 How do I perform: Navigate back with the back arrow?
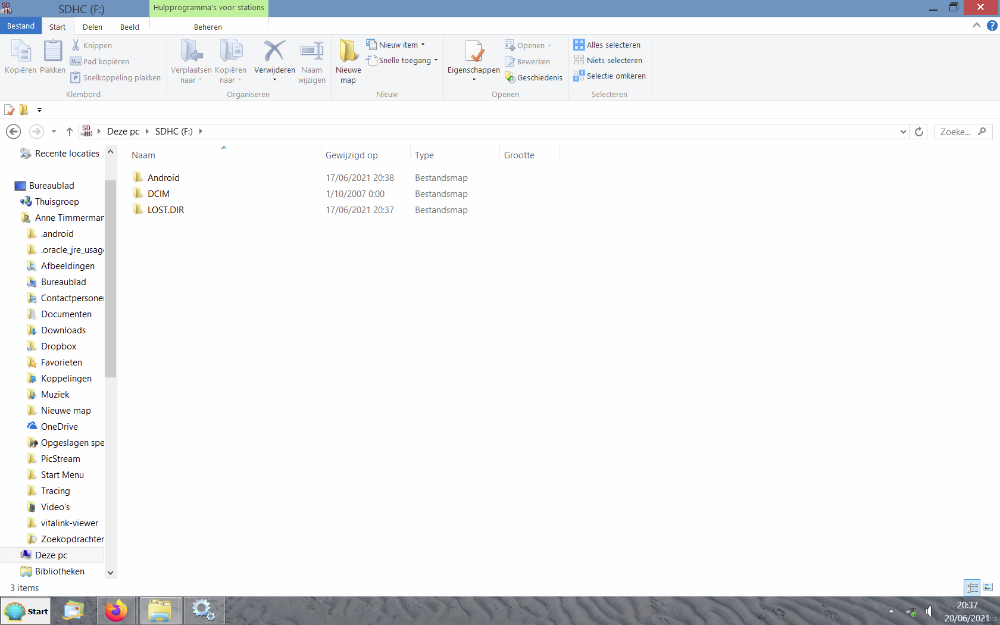pyautogui.click(x=14, y=131)
